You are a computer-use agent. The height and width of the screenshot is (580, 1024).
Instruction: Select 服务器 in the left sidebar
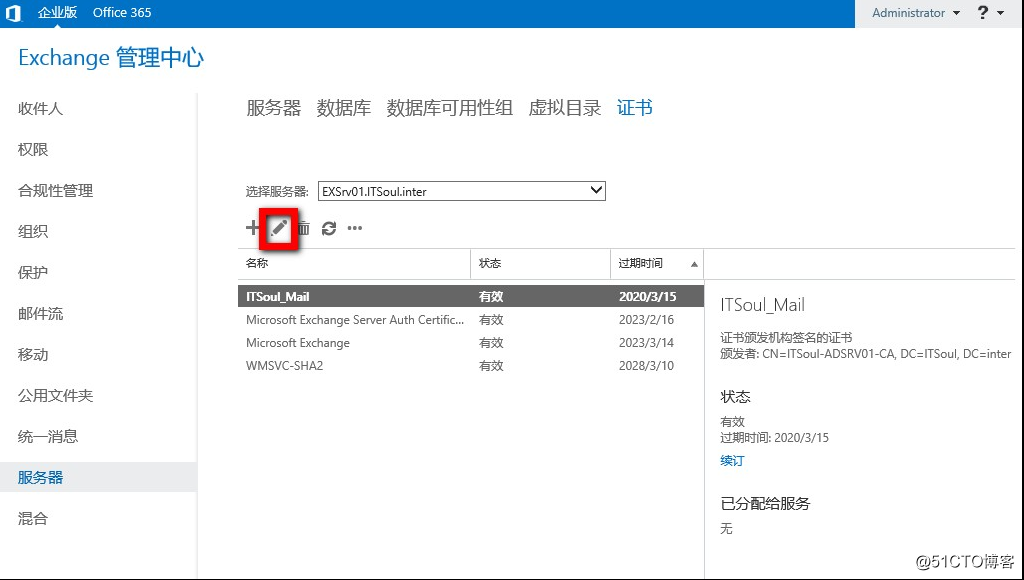98,477
